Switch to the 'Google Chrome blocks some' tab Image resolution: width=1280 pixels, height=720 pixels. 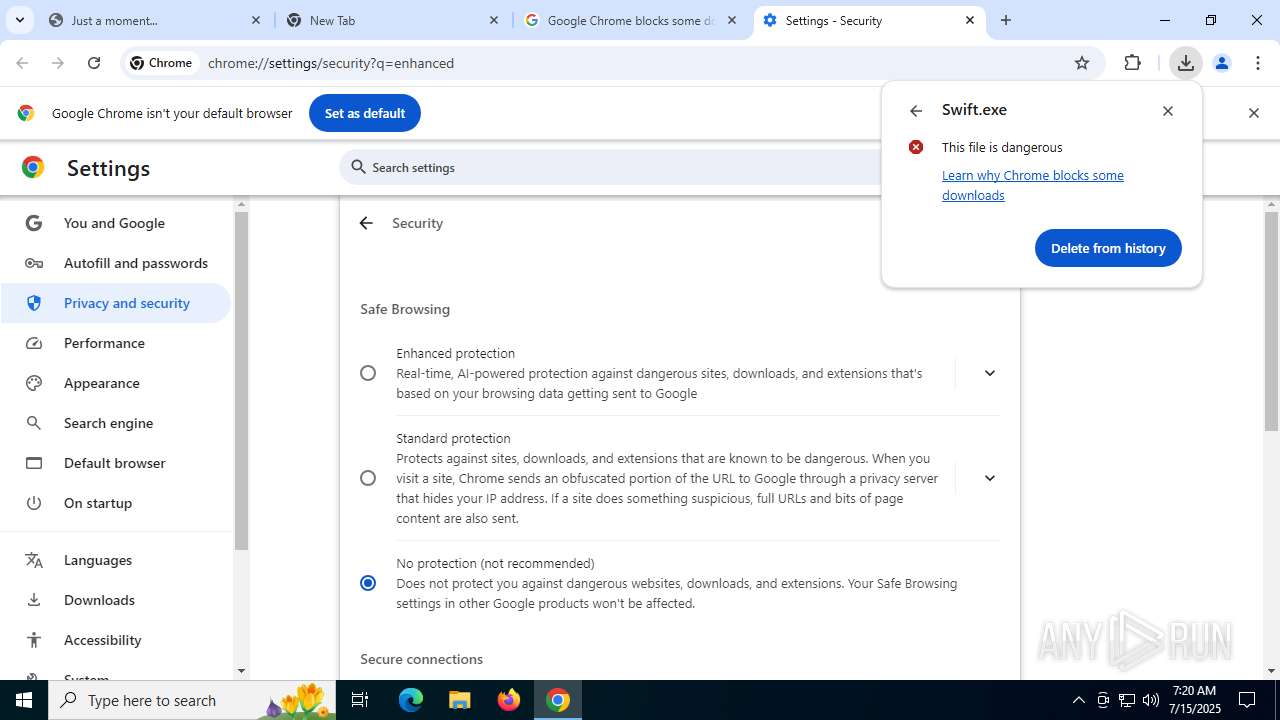pyautogui.click(x=631, y=20)
